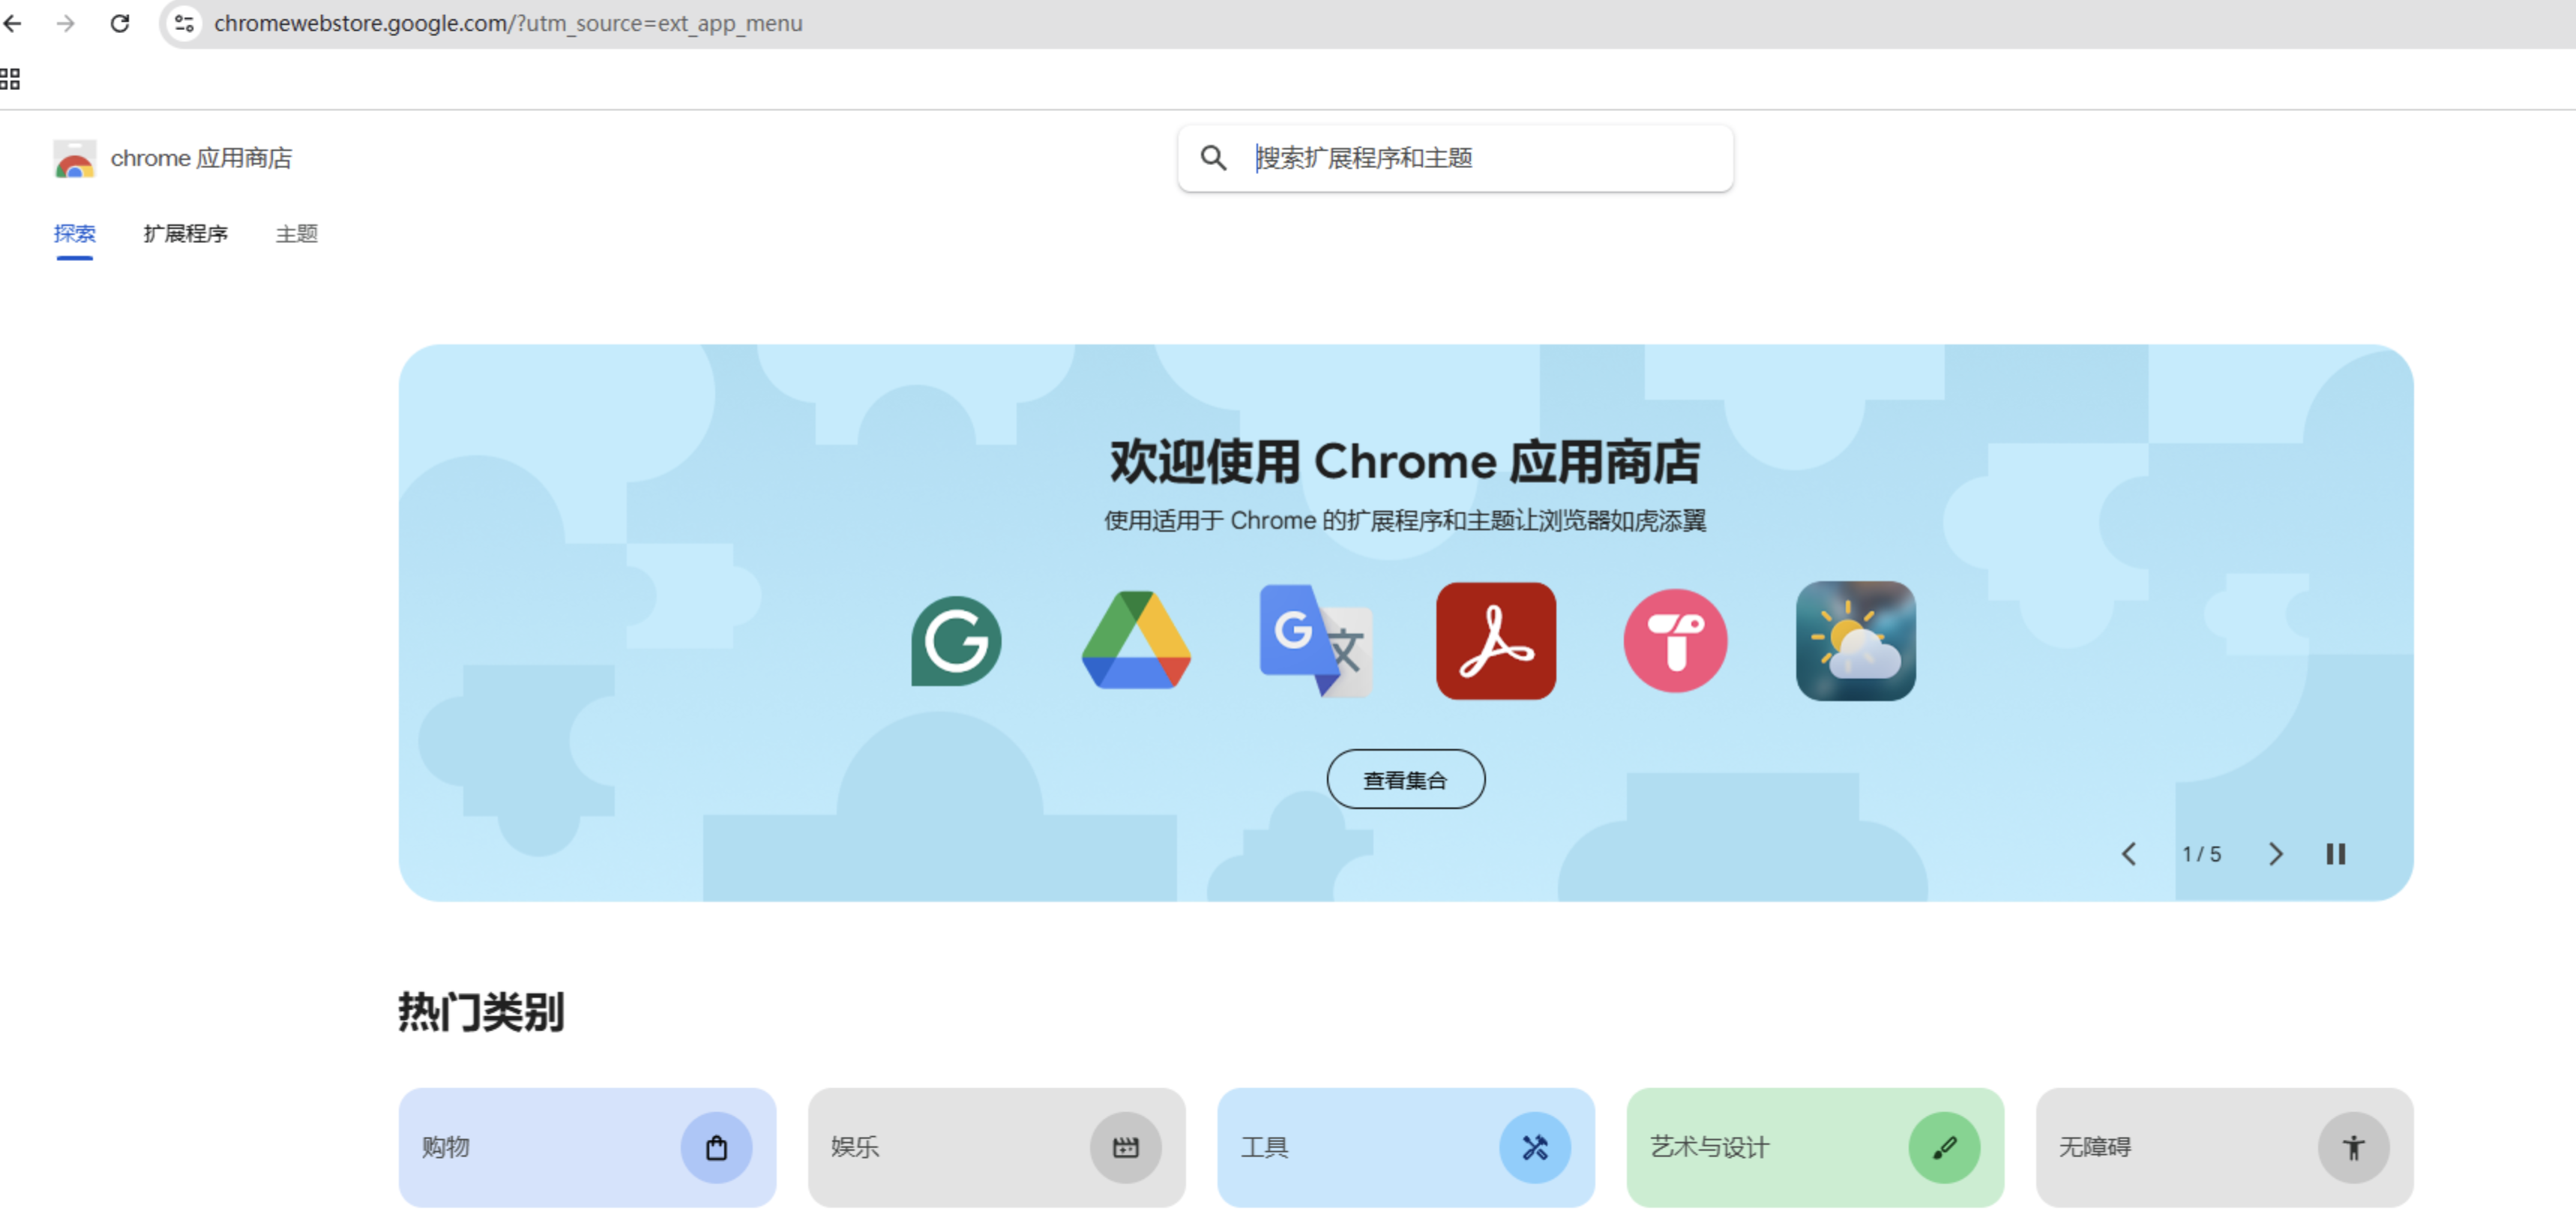
Task: Click the Chrome Web Store logo
Action: click(74, 159)
